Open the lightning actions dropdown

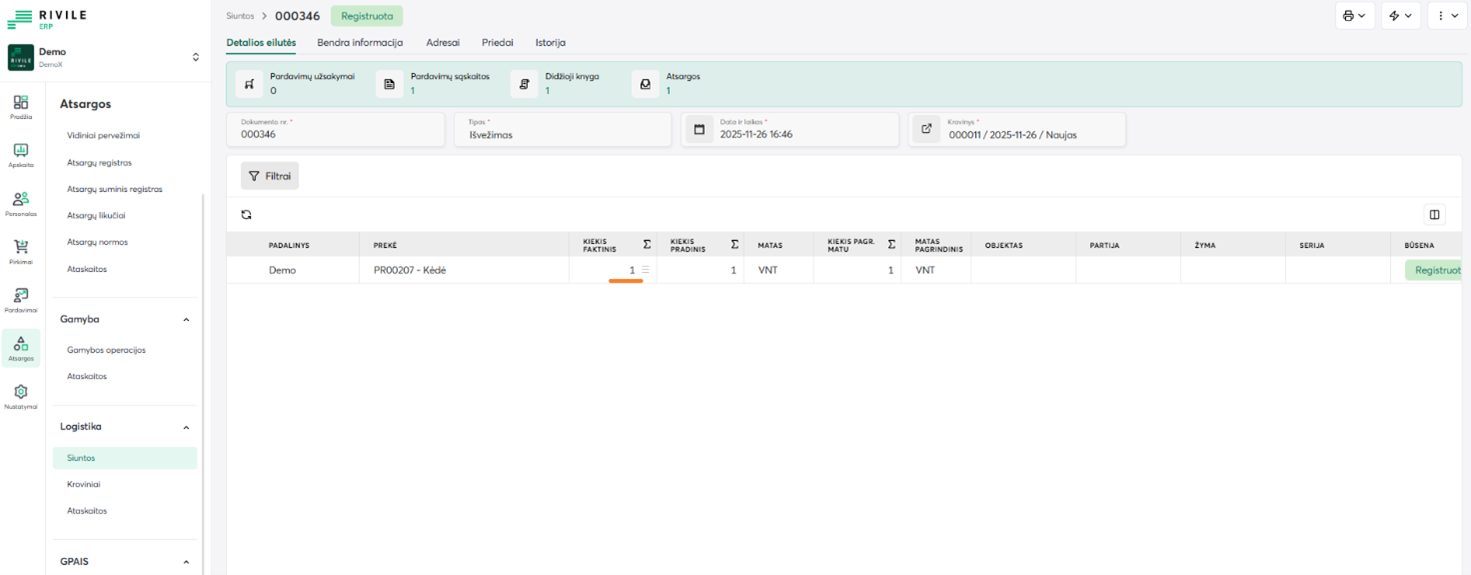point(1400,16)
